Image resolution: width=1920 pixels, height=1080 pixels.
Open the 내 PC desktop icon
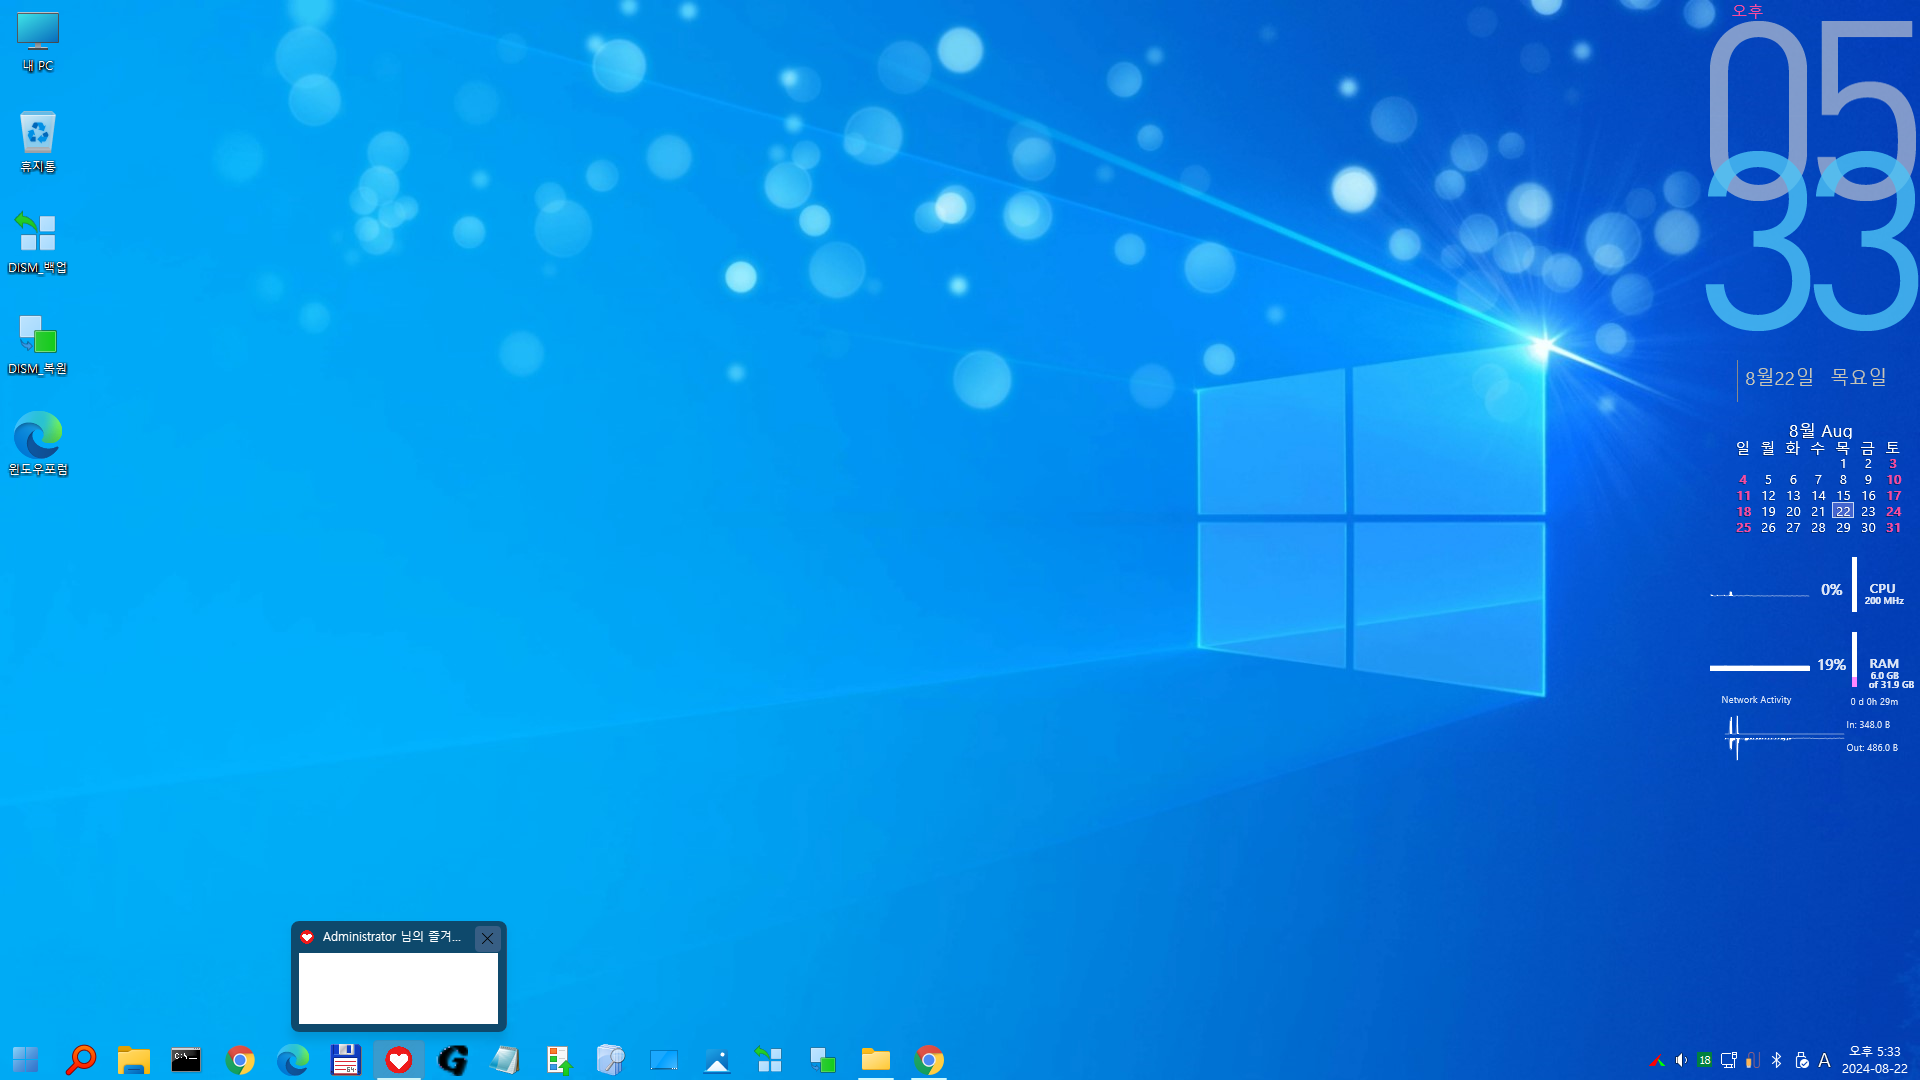click(38, 42)
